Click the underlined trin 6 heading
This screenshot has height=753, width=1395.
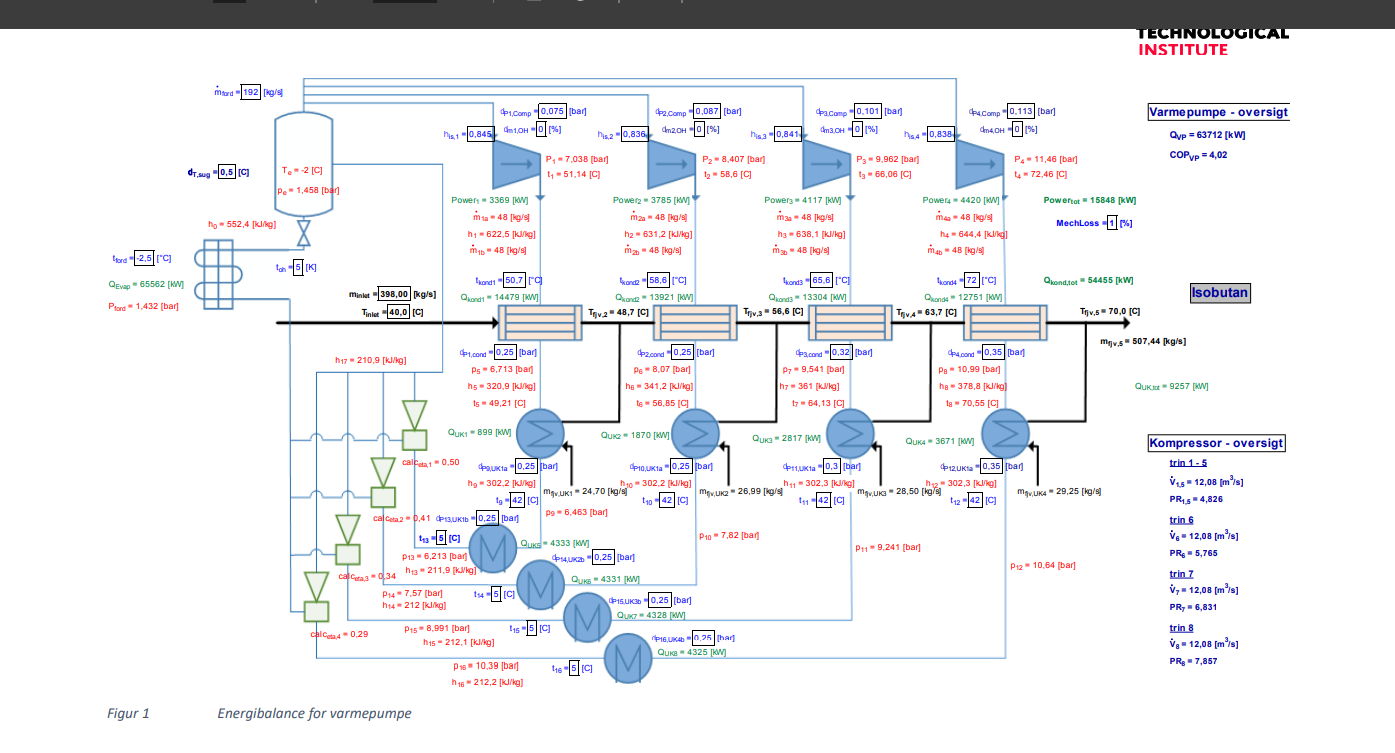pos(1181,520)
